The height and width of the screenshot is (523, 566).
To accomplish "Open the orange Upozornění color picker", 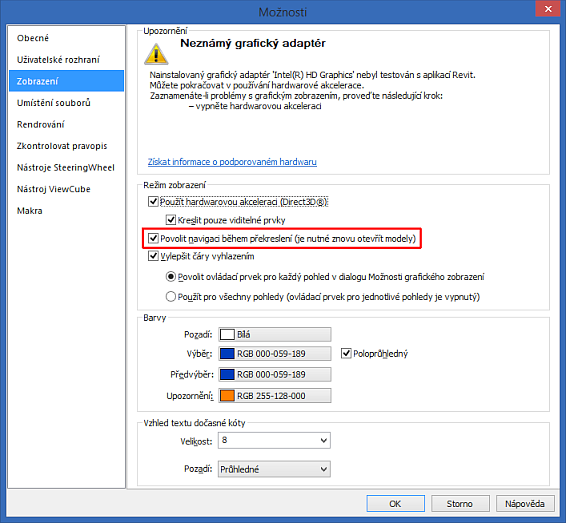I will coord(275,396).
